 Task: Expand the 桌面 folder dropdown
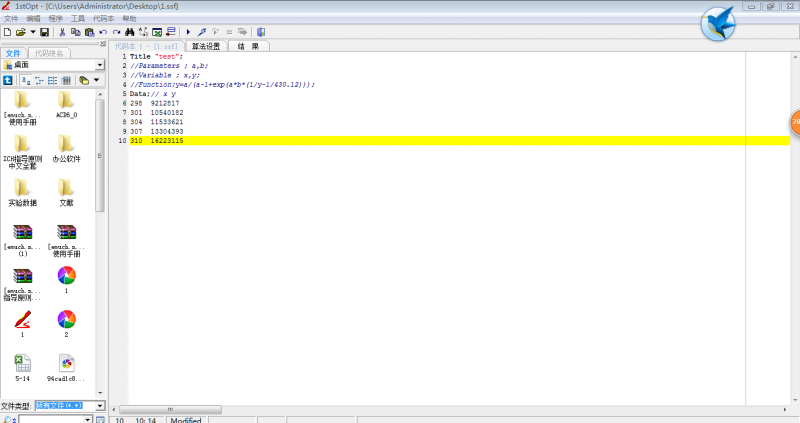coord(100,65)
